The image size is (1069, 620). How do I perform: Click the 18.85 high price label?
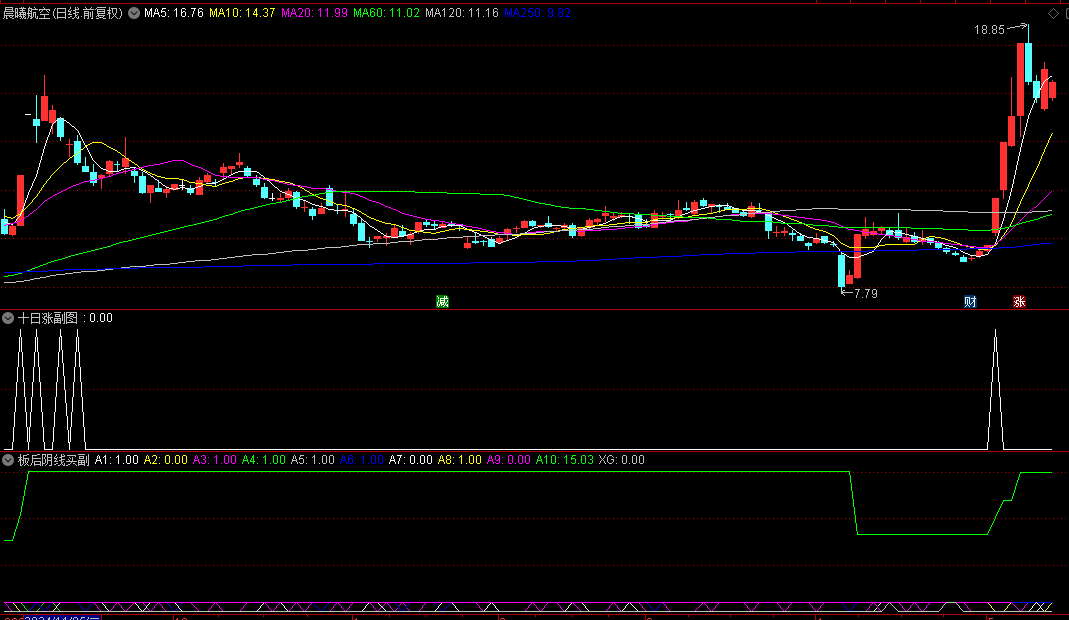989,30
